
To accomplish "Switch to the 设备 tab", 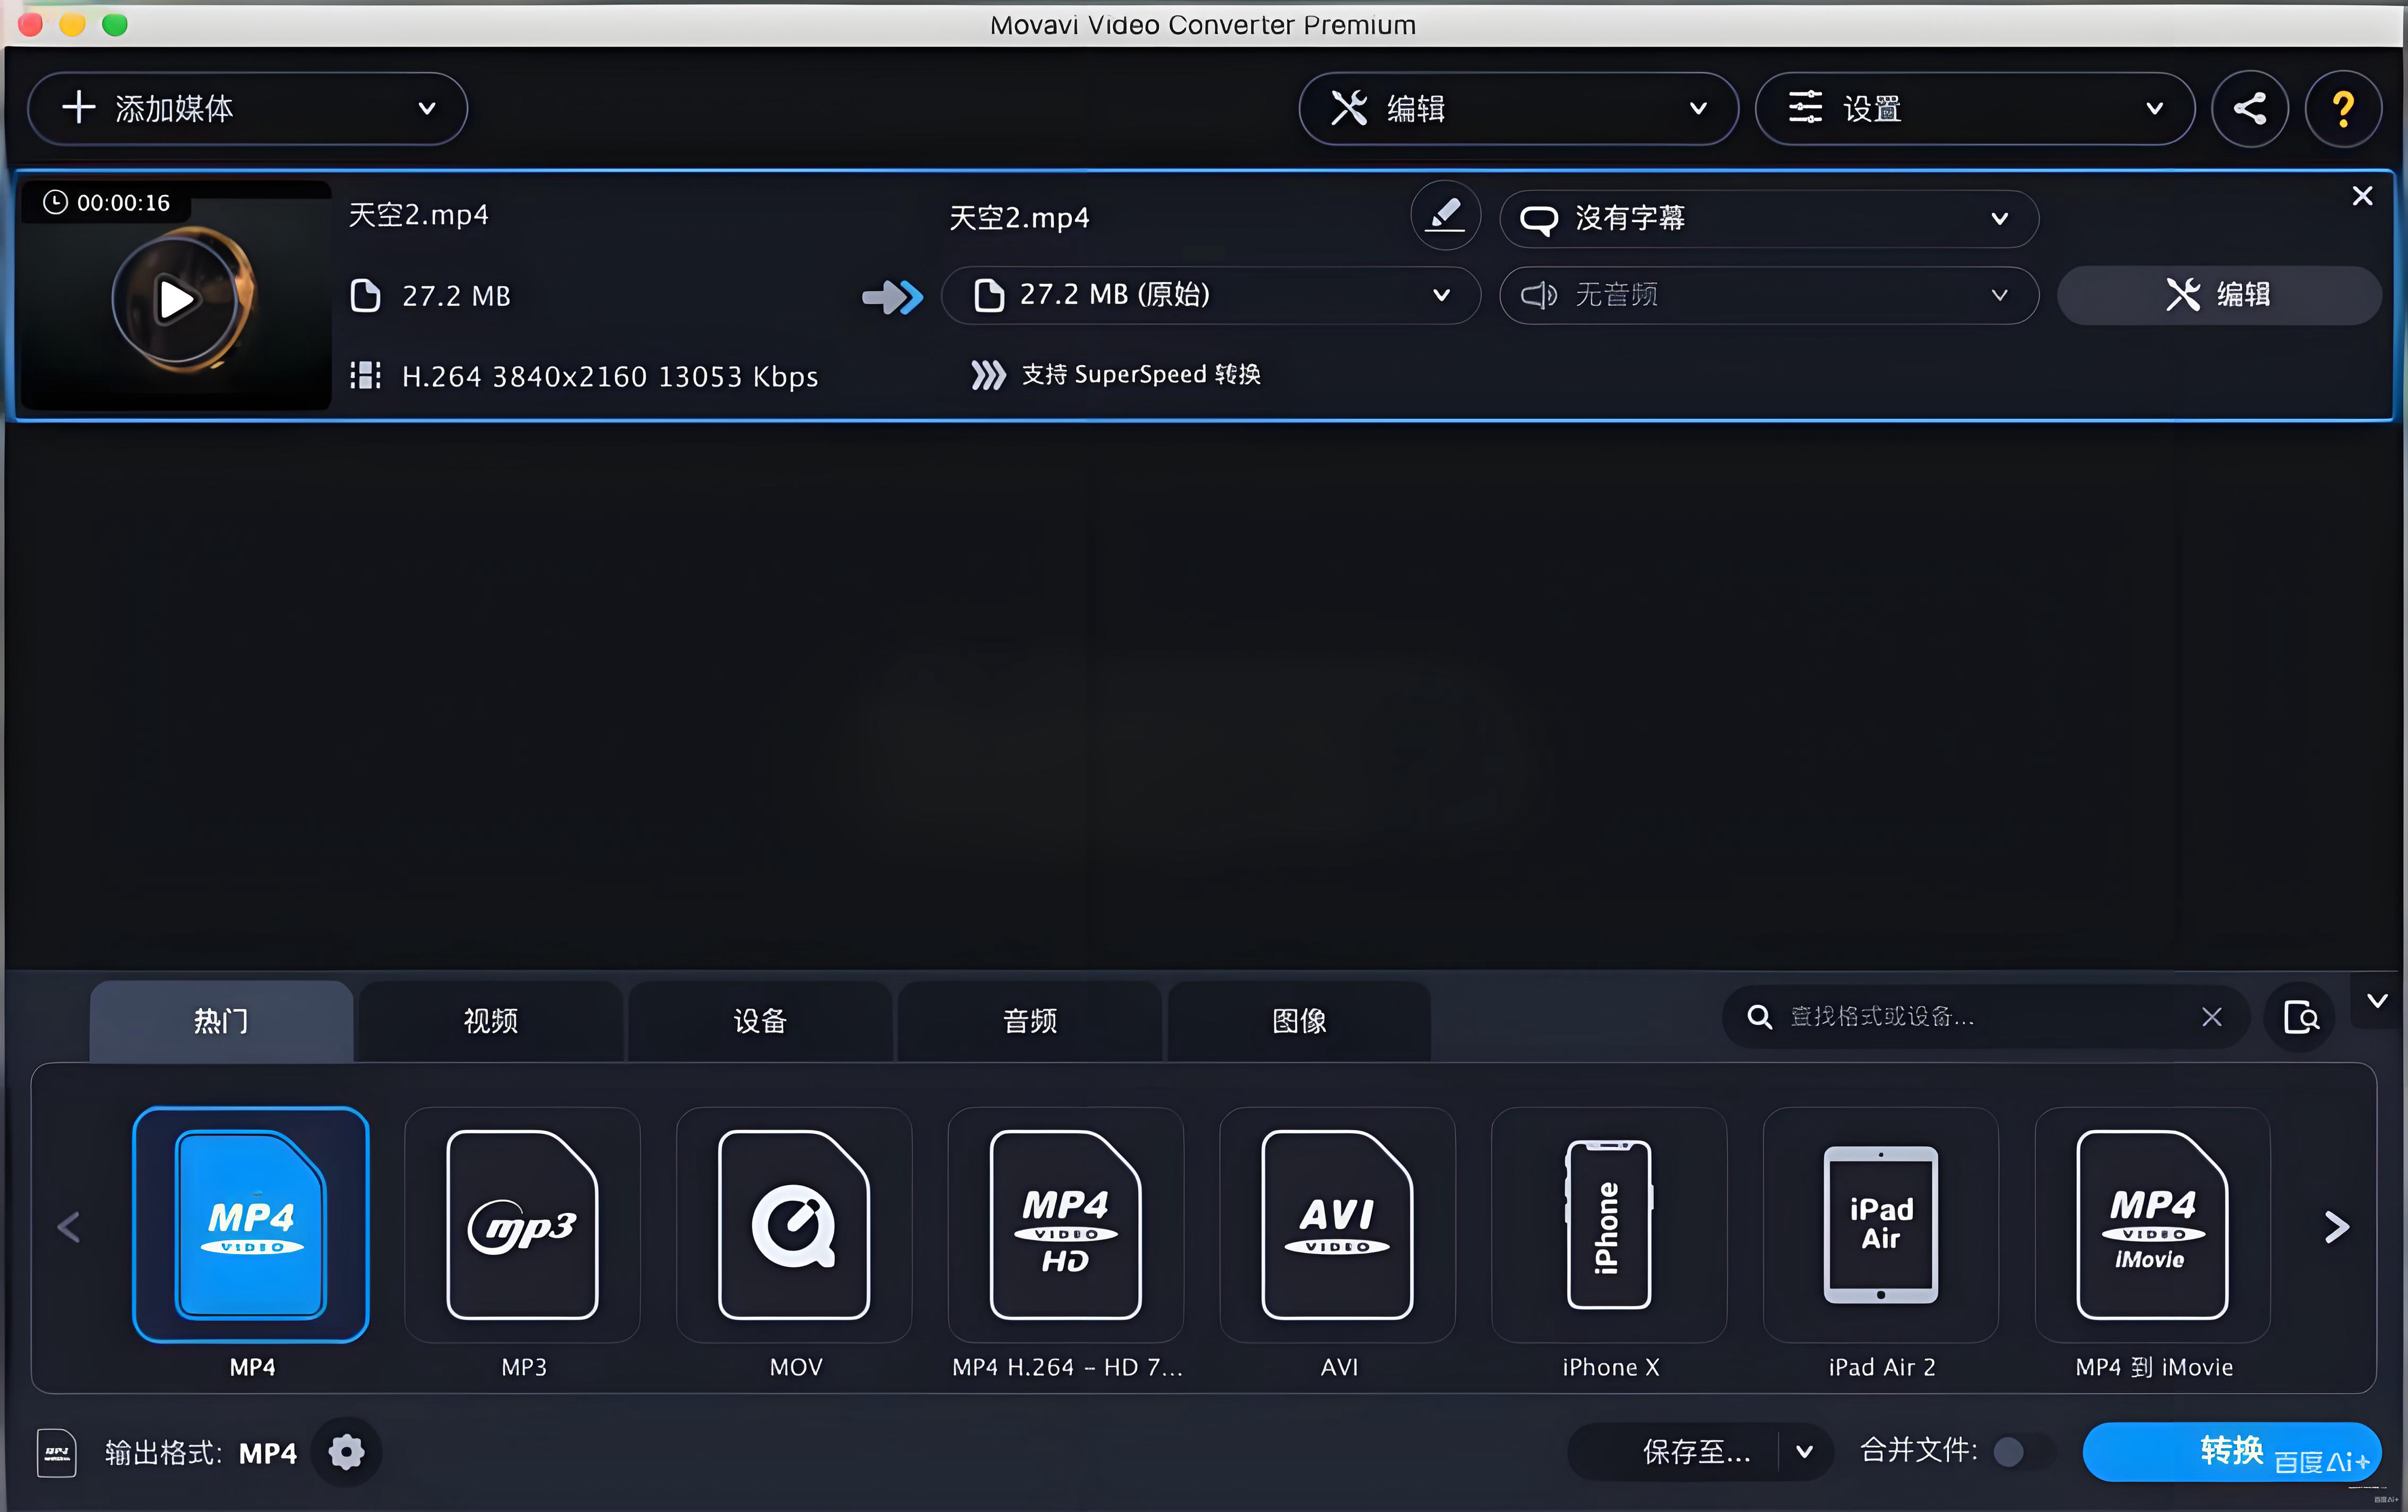I will pyautogui.click(x=760, y=1021).
